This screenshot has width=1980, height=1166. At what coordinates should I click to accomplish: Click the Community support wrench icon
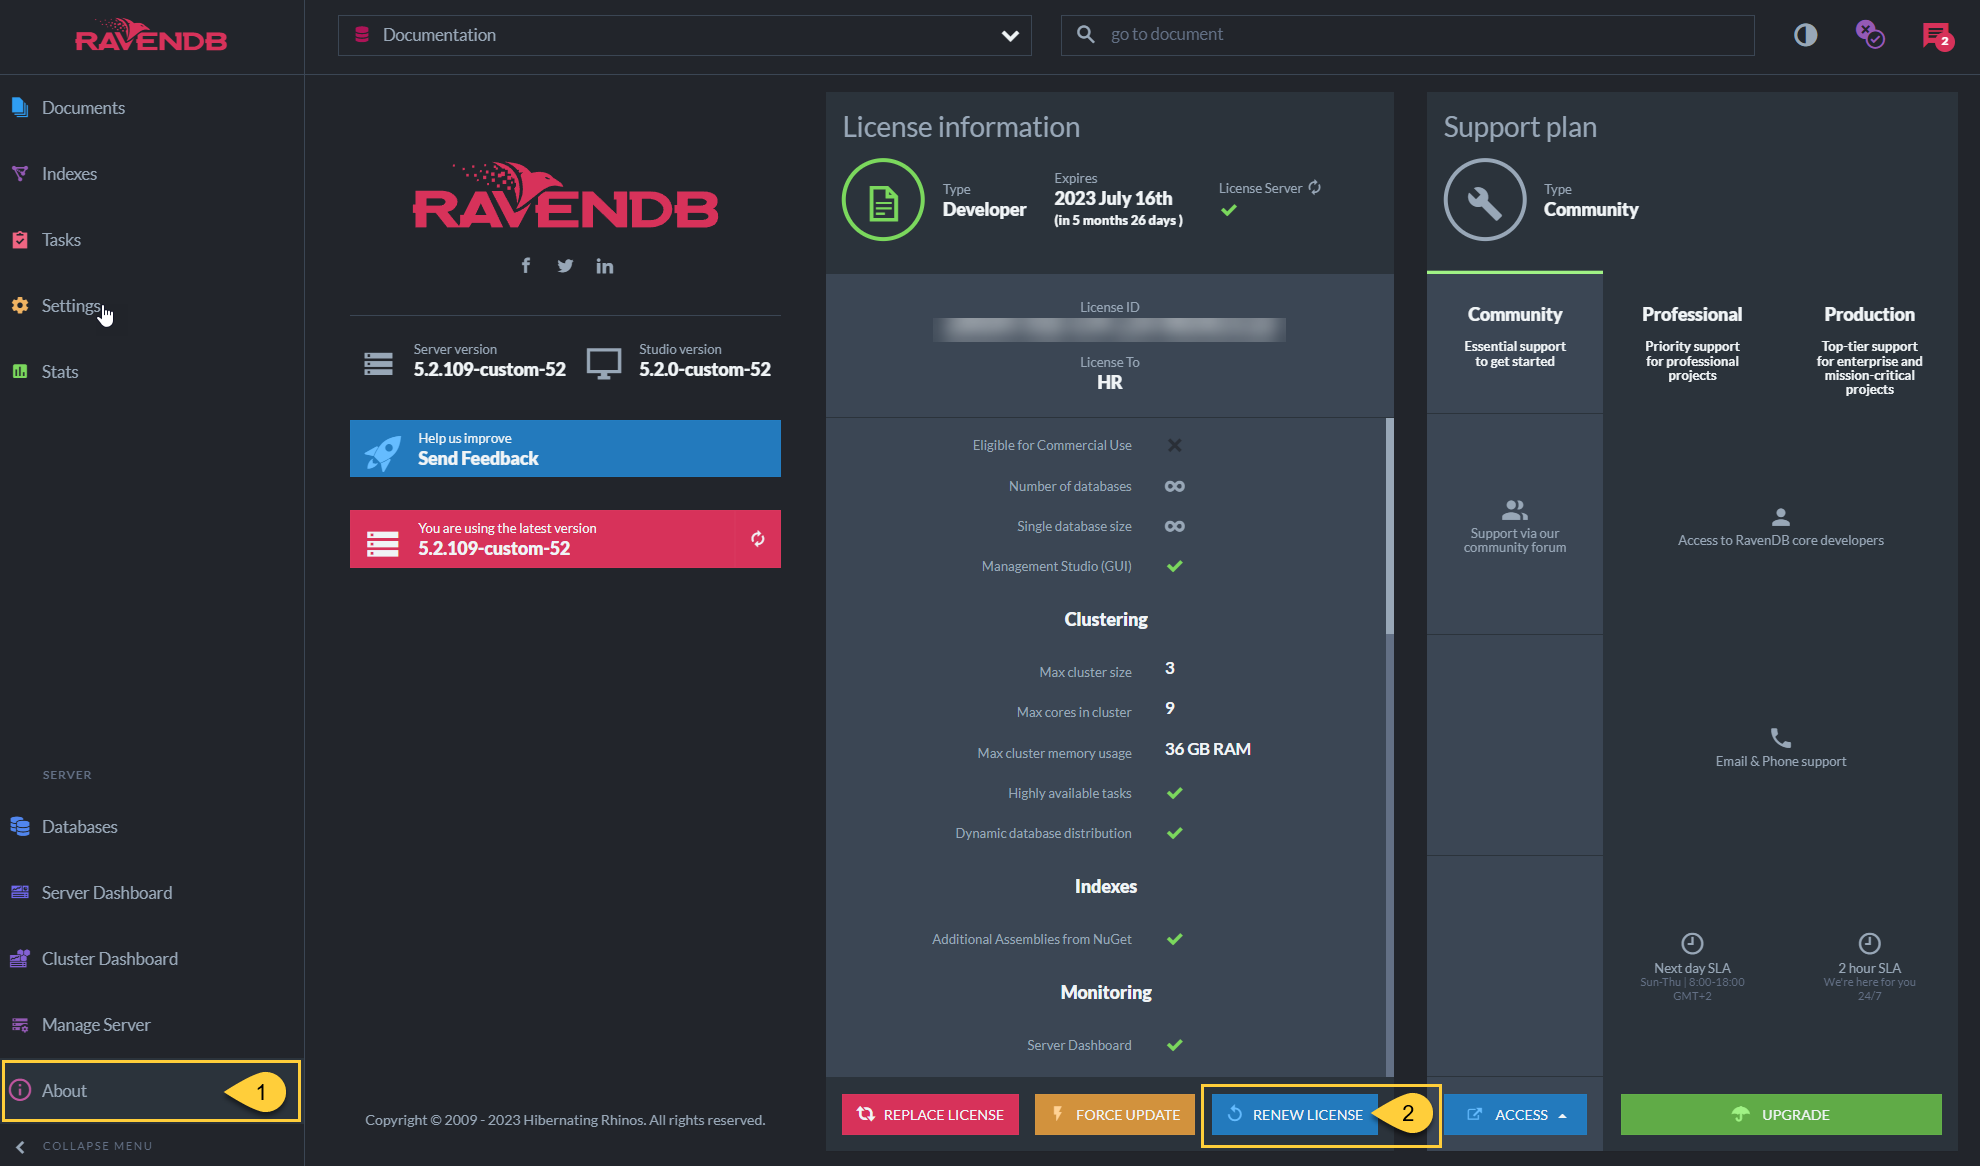pos(1484,200)
